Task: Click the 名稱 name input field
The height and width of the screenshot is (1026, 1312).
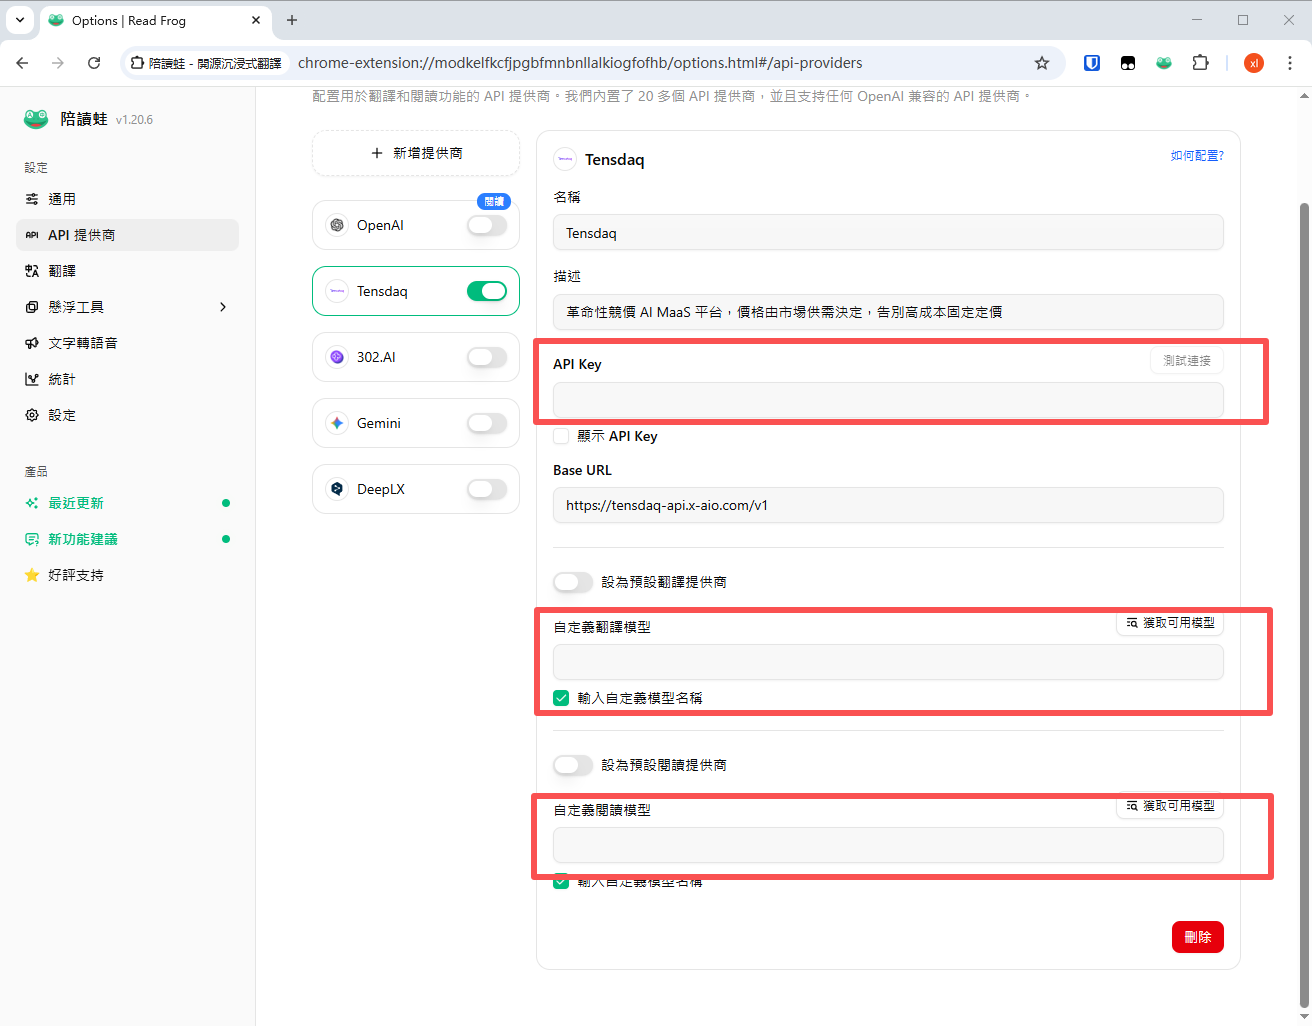Action: coord(888,233)
